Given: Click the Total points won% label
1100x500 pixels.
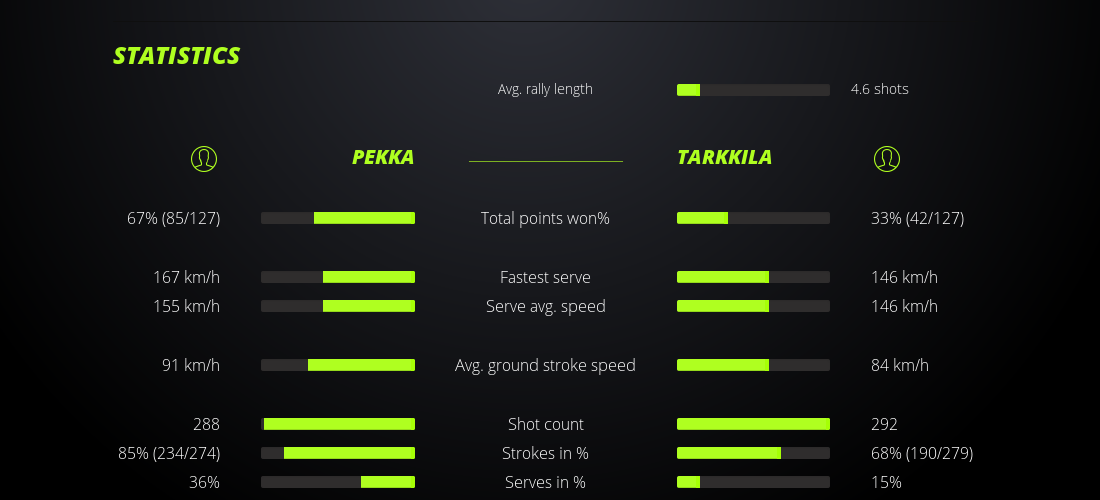Looking at the screenshot, I should pyautogui.click(x=545, y=218).
